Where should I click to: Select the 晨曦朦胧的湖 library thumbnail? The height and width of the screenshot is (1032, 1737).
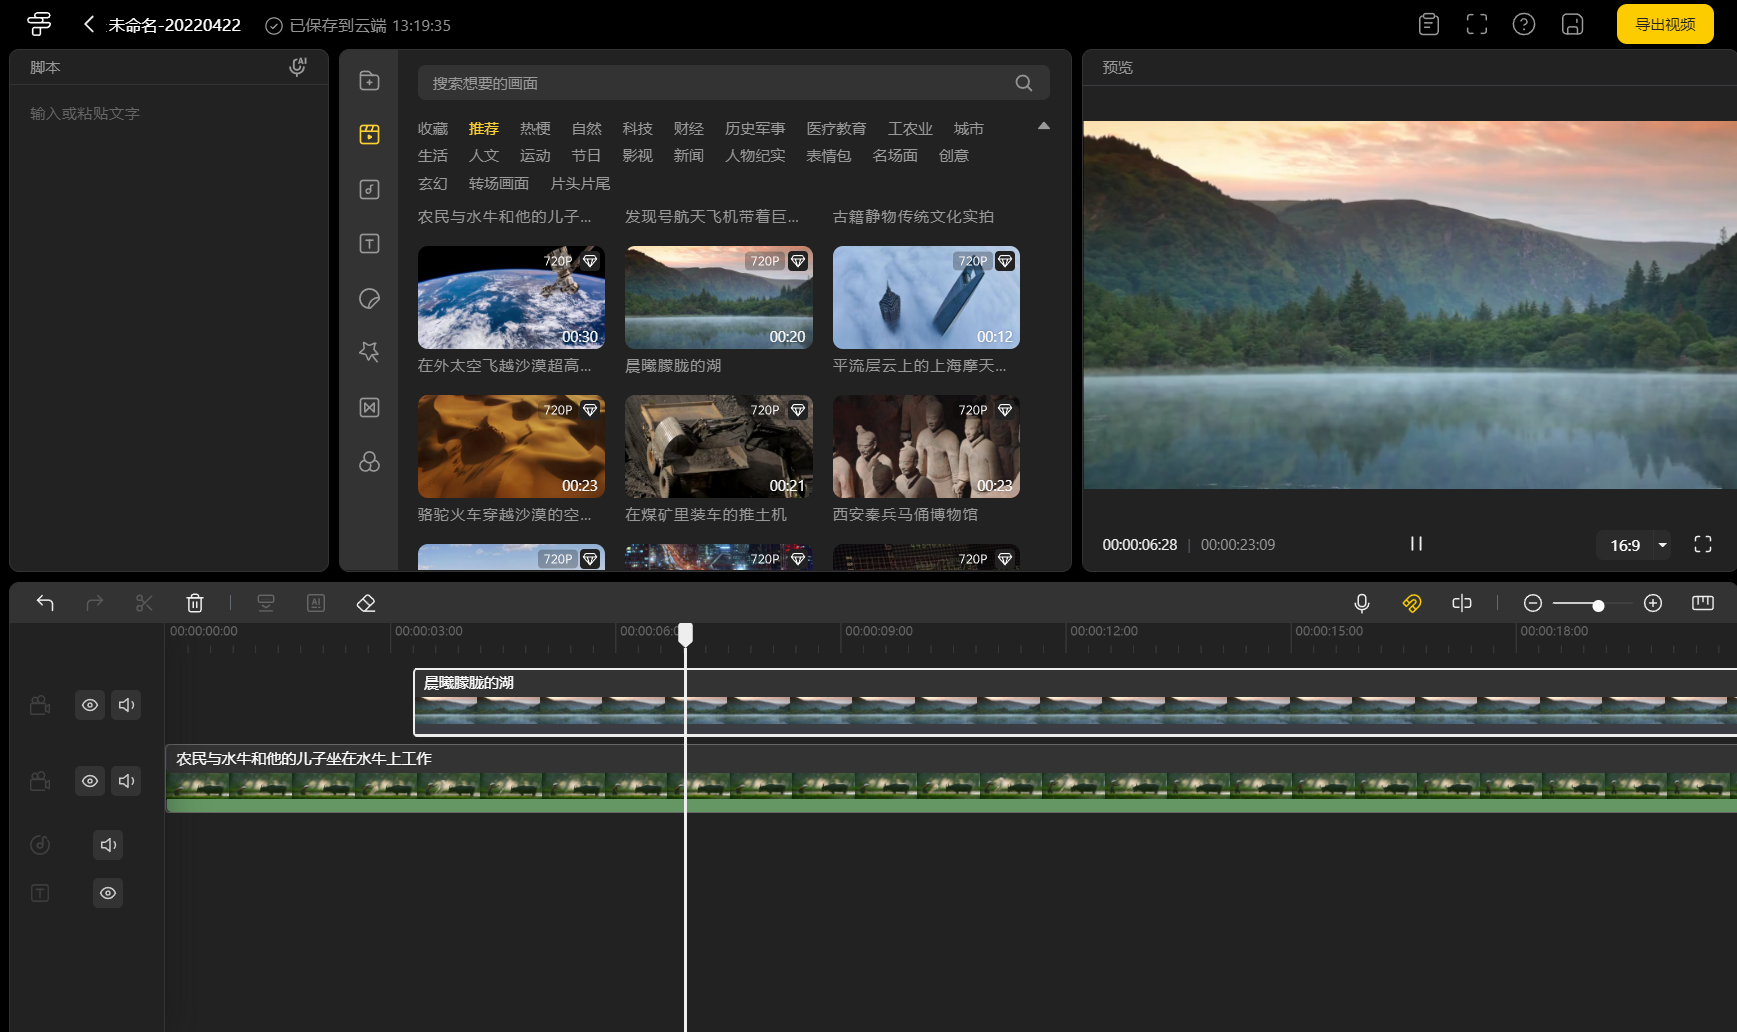(x=718, y=297)
